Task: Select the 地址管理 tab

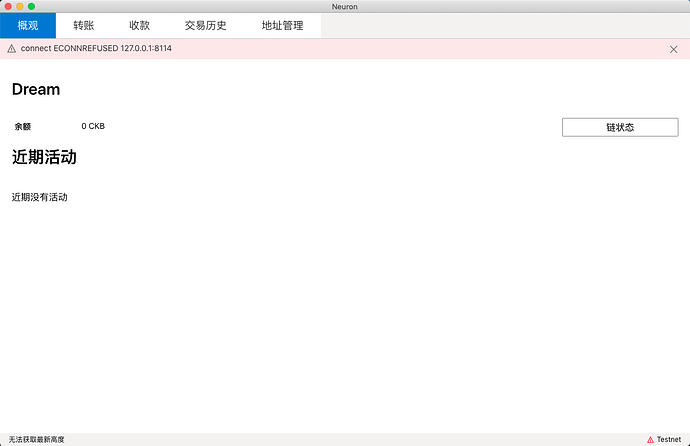Action: [282, 26]
